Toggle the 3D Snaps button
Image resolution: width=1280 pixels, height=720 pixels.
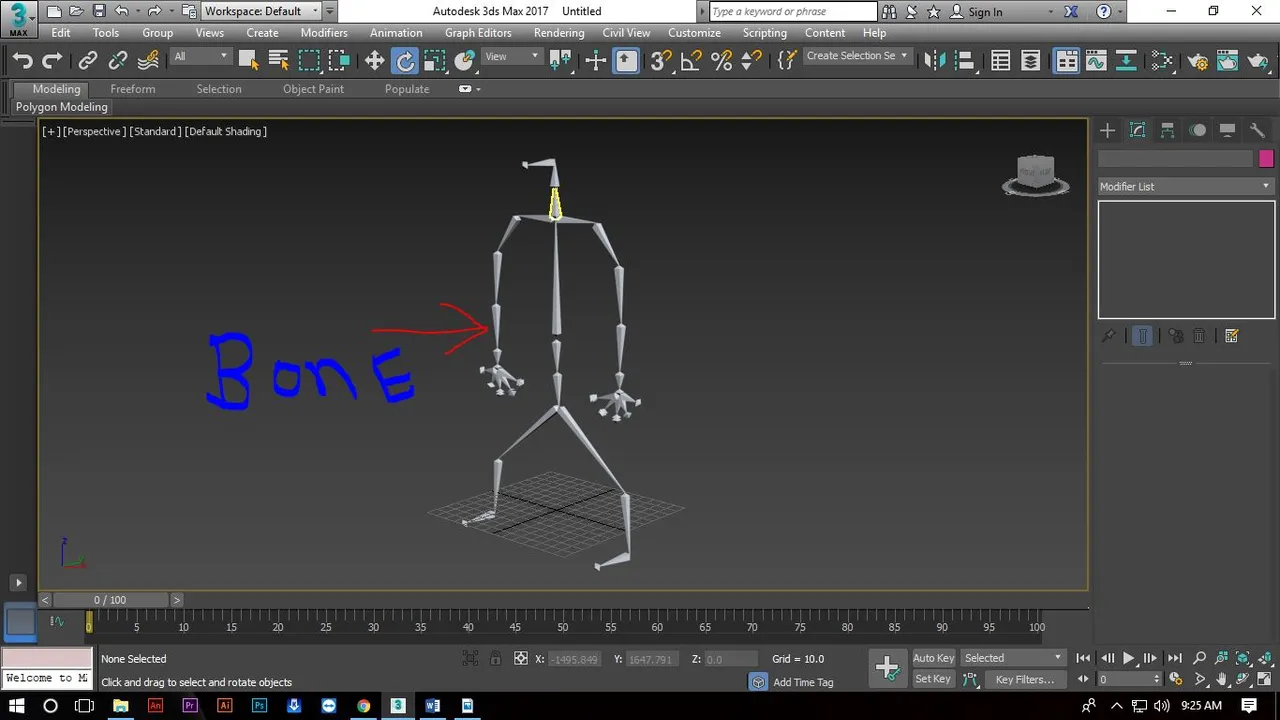point(661,61)
